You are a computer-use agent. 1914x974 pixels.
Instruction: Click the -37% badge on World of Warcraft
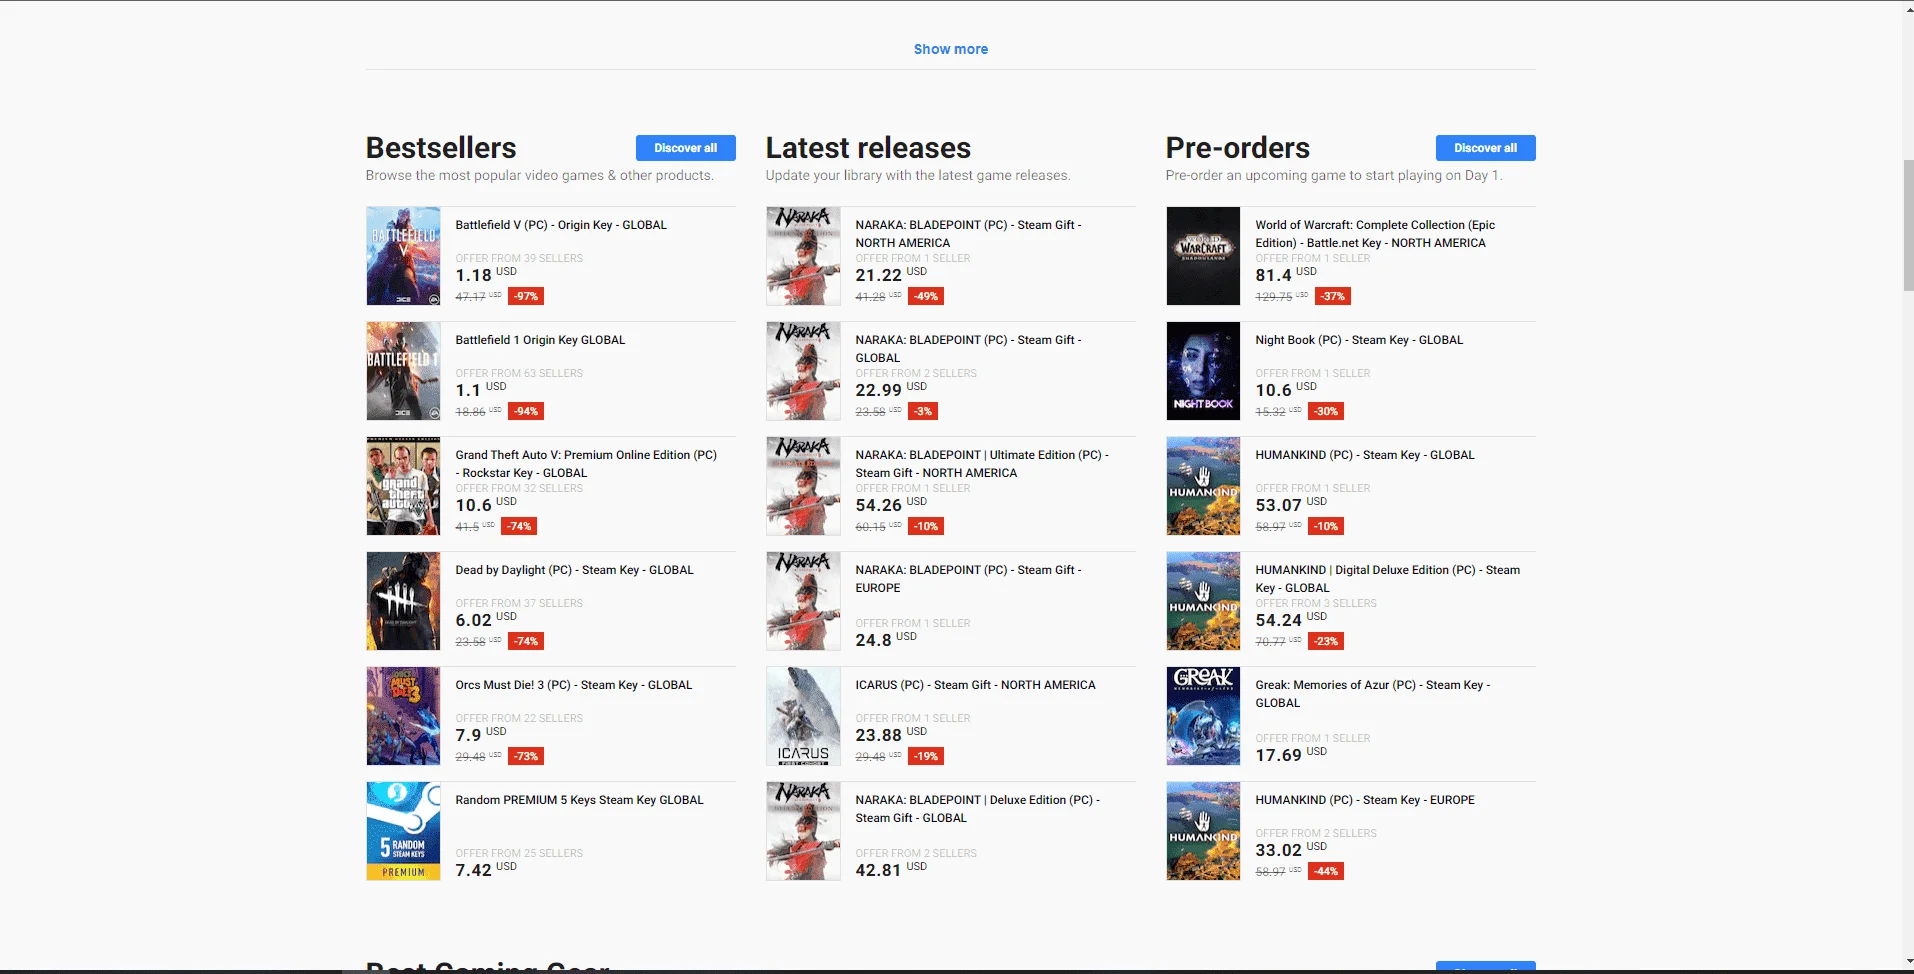click(1333, 296)
